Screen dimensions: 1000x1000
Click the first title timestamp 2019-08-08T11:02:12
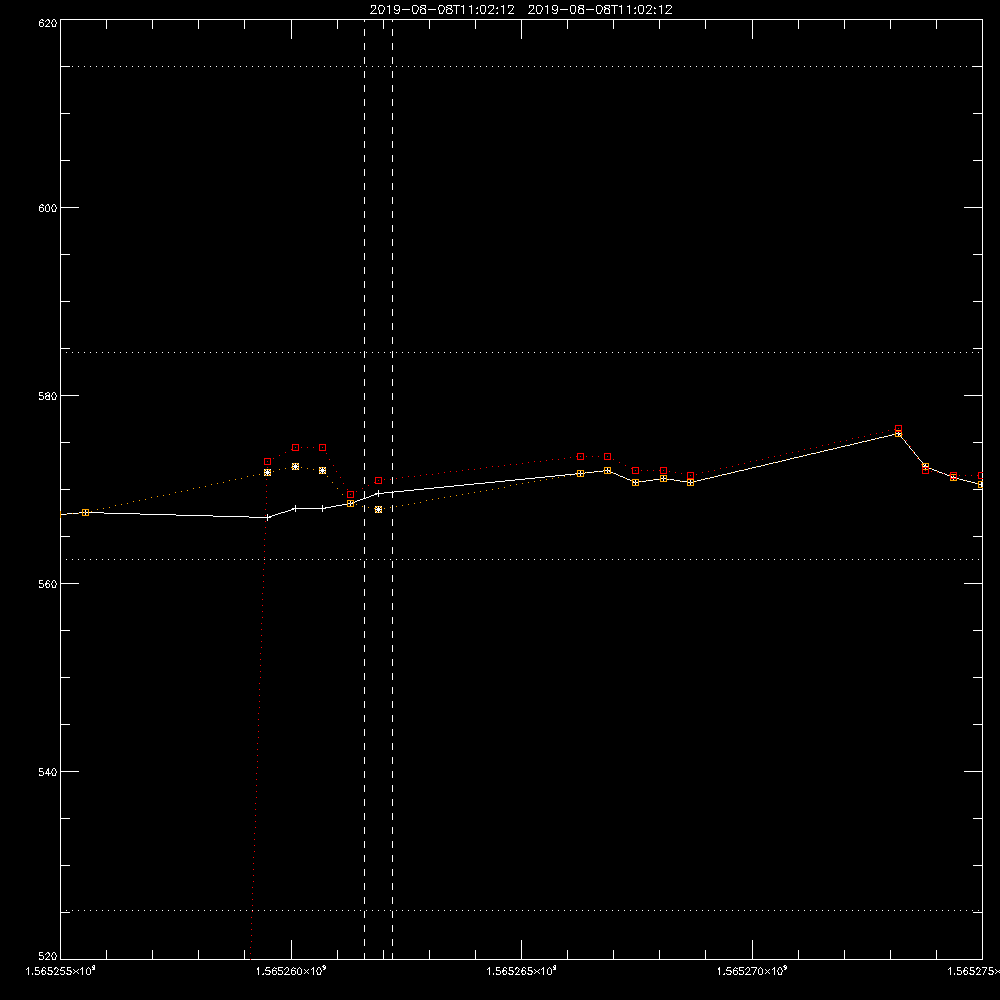442,10
